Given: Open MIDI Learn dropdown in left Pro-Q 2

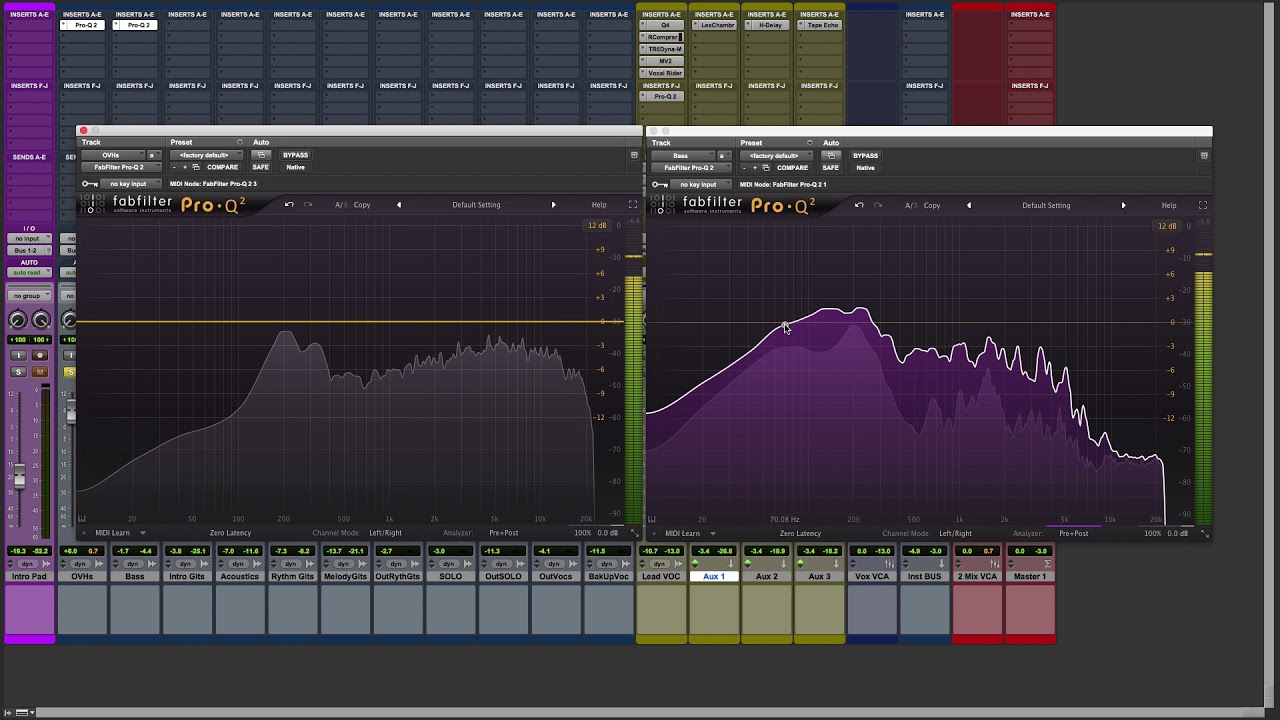Looking at the screenshot, I should 120,533.
